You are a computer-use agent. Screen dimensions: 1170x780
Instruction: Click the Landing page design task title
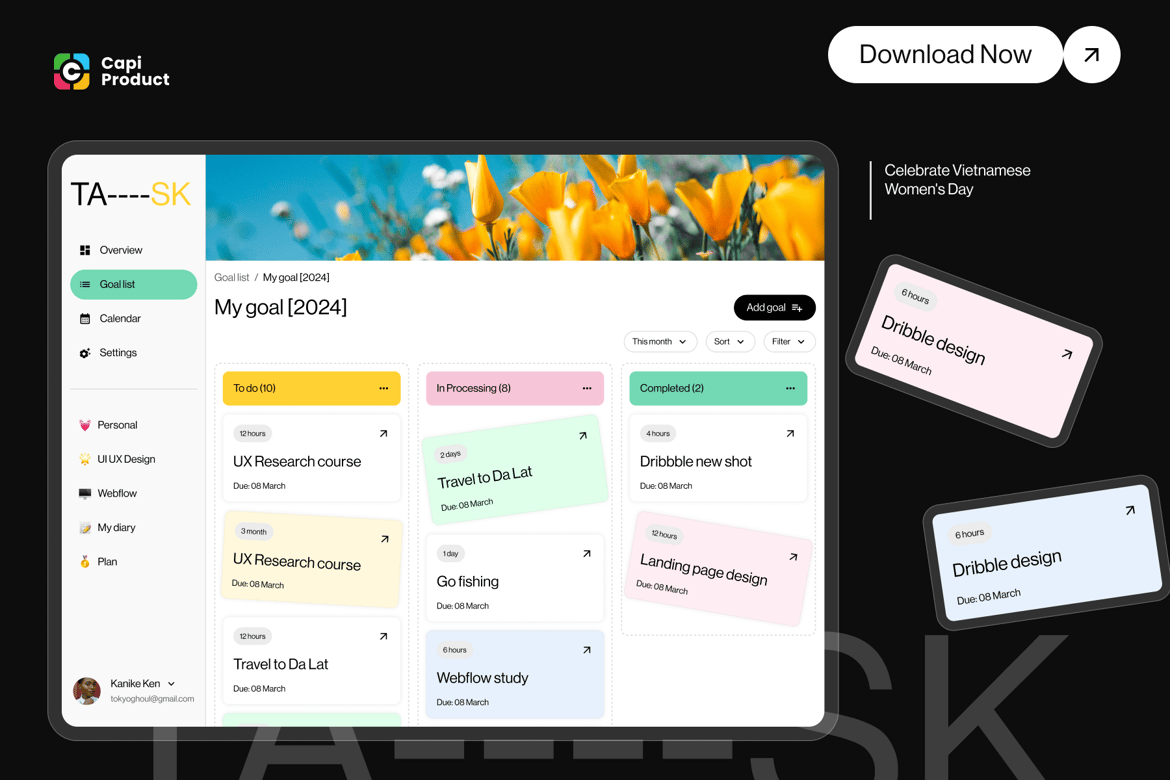[704, 570]
